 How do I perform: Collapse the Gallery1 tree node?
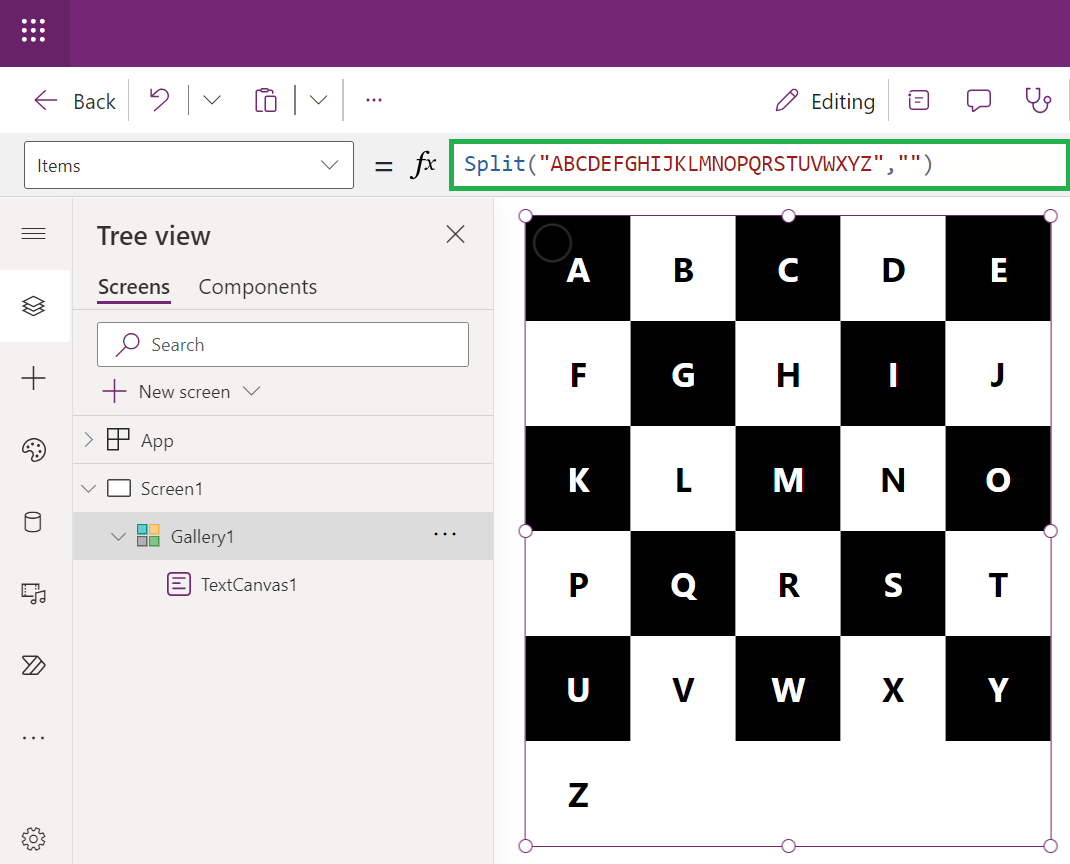pos(118,536)
